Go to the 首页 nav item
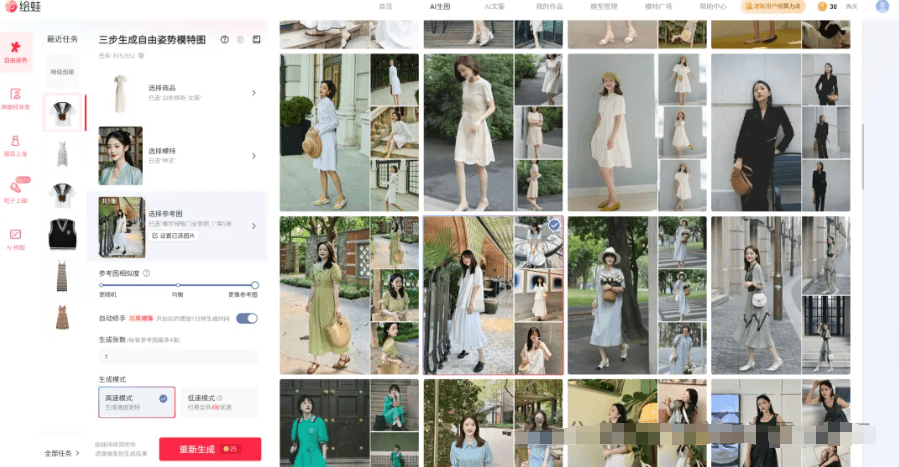This screenshot has width=899, height=467. [x=385, y=6]
